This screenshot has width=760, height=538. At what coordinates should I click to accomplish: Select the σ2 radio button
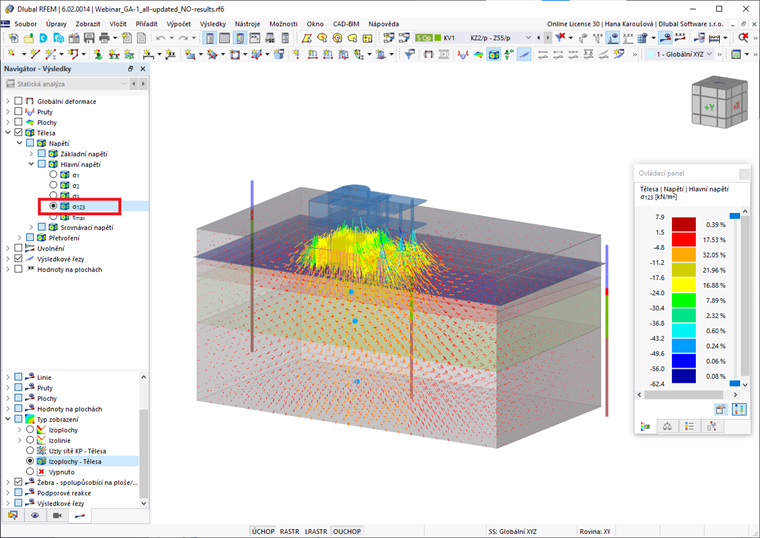click(x=53, y=185)
